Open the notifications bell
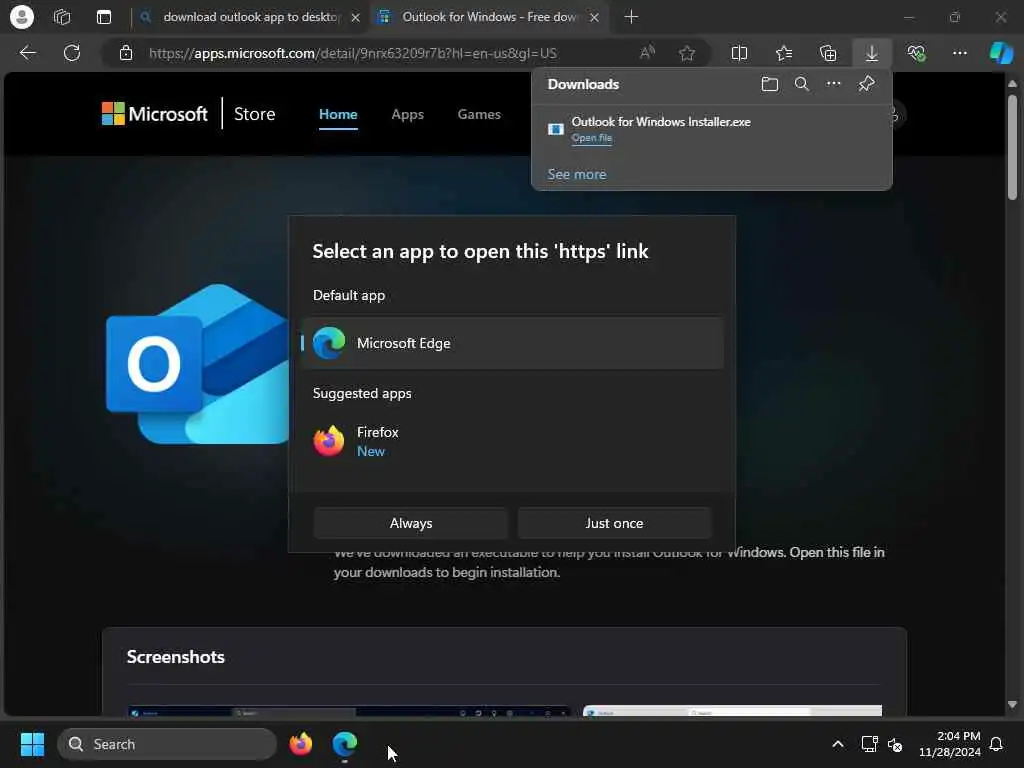Viewport: 1024px width, 768px height. (x=996, y=744)
